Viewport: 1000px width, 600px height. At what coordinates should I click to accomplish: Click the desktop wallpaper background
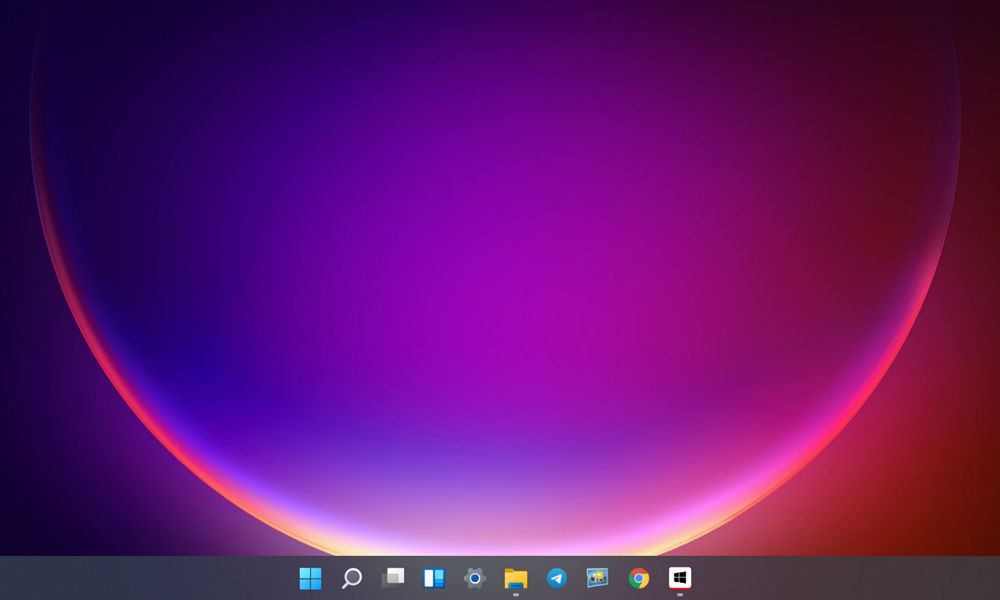500,280
